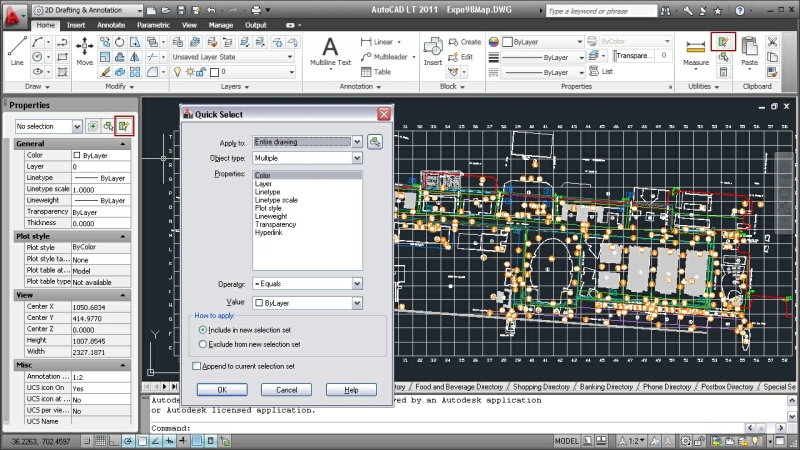Image resolution: width=800 pixels, height=450 pixels.
Task: Click select objects button beside Apply to
Action: click(x=375, y=142)
